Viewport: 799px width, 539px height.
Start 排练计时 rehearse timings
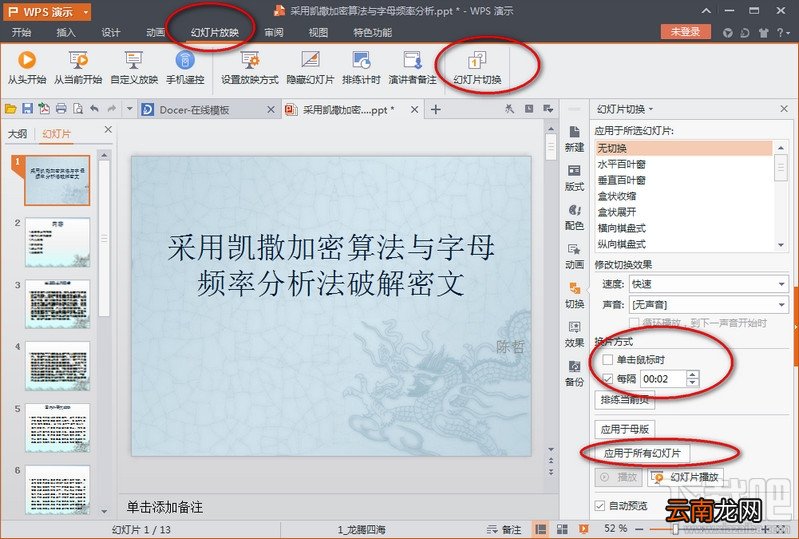pyautogui.click(x=361, y=67)
